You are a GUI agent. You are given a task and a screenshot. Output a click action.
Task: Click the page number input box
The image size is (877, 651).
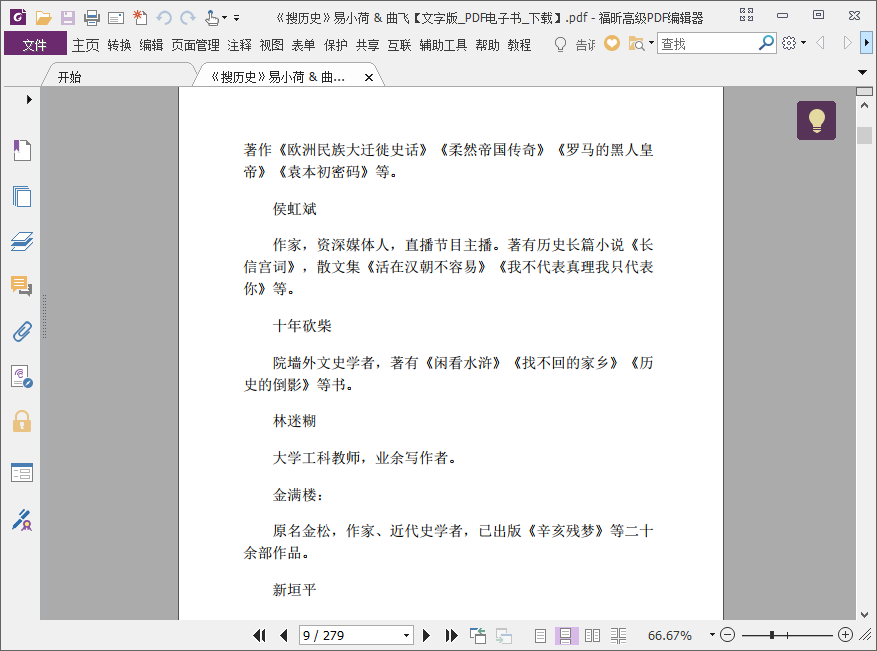point(350,635)
